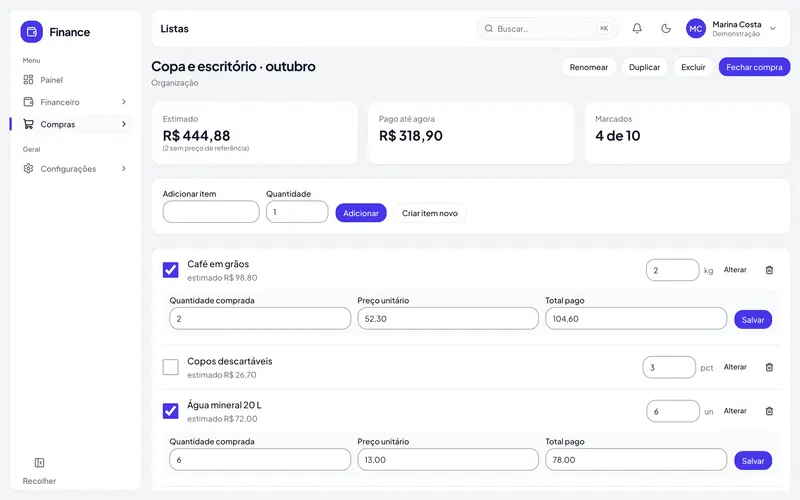This screenshot has height=500, width=800.
Task: Focus the Buscar search field
Action: tap(547, 29)
